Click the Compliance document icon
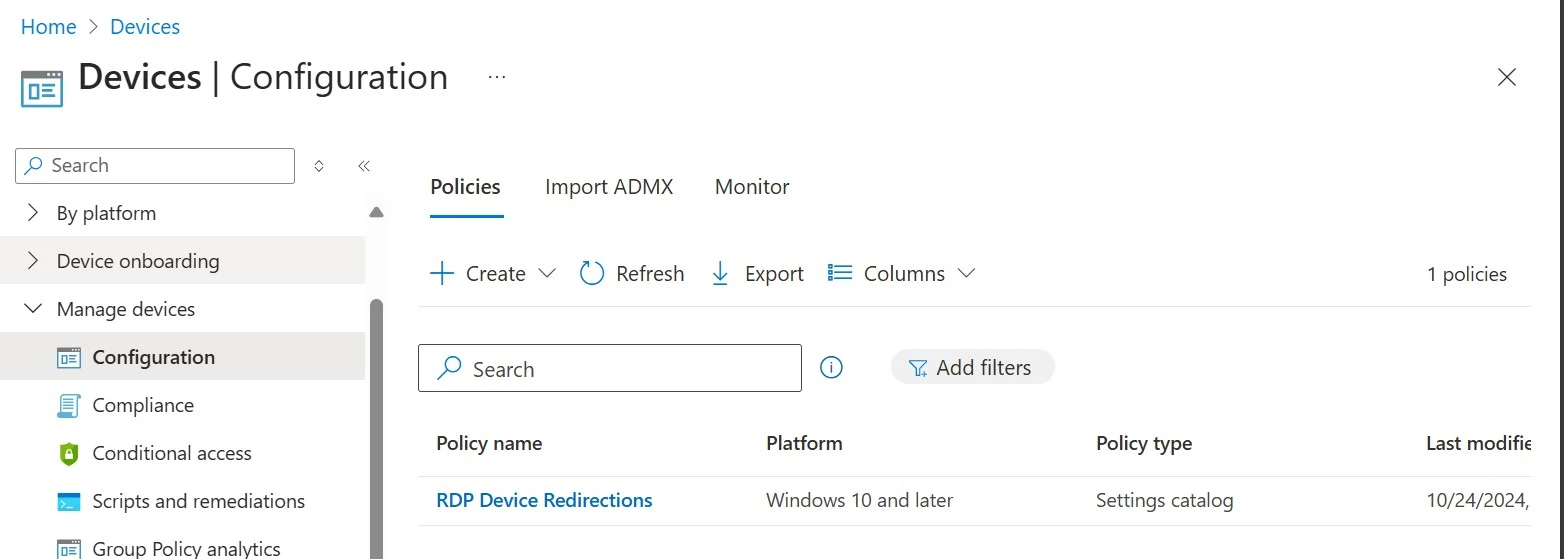 pos(69,406)
